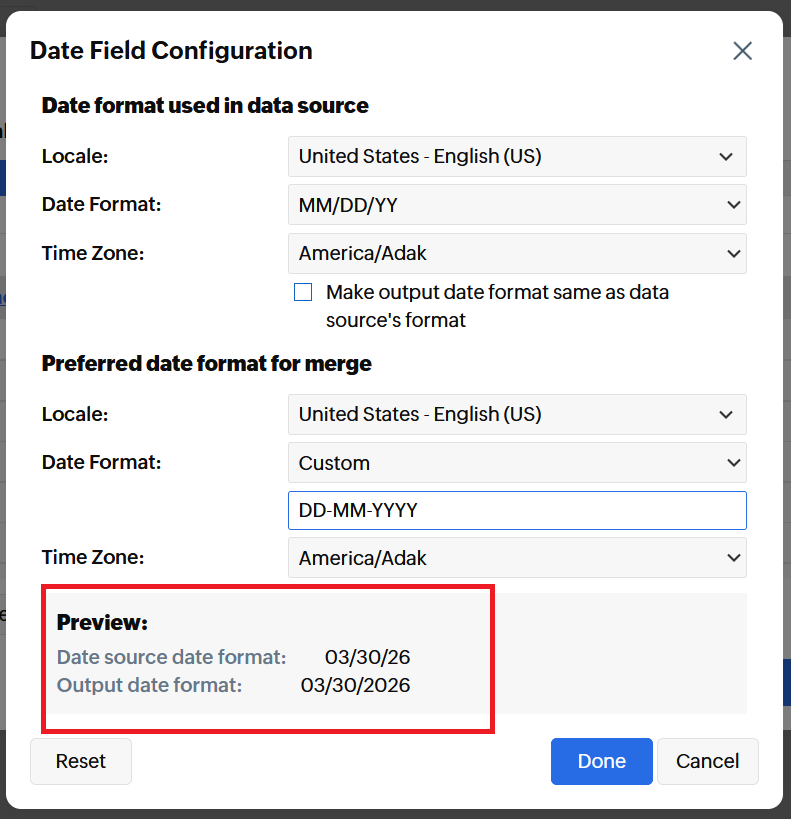
Task: Click the 'Date Field Configuration' dialog title
Action: coord(171,51)
